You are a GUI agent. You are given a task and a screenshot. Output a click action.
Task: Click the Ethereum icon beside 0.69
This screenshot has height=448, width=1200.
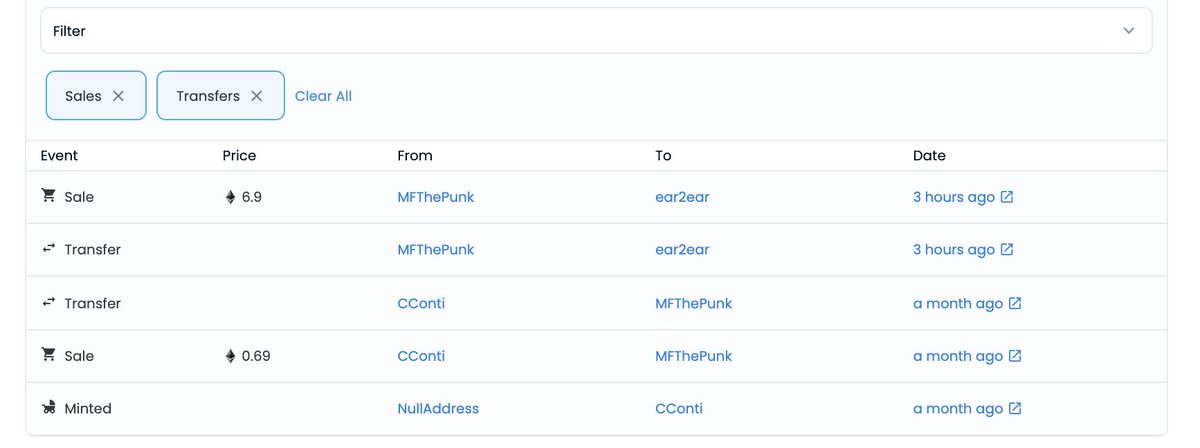[230, 356]
